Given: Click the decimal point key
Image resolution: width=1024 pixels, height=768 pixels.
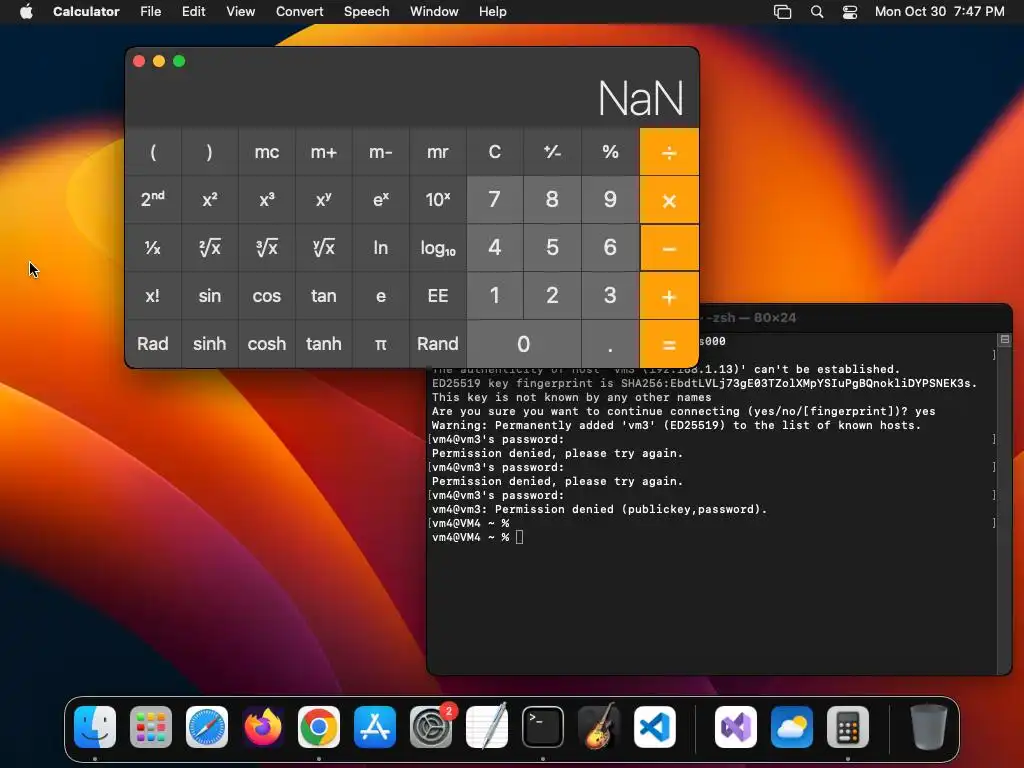Looking at the screenshot, I should 610,344.
